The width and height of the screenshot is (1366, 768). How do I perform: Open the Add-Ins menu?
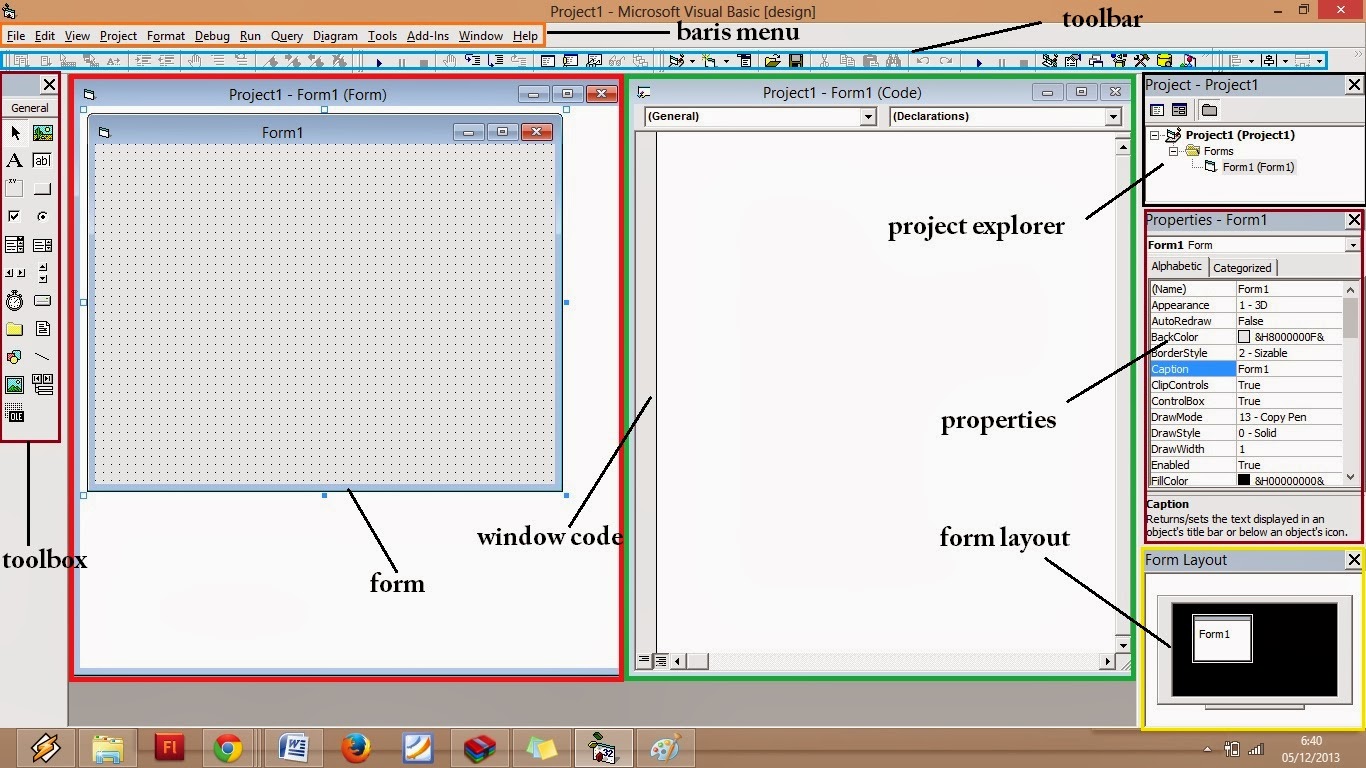(428, 36)
